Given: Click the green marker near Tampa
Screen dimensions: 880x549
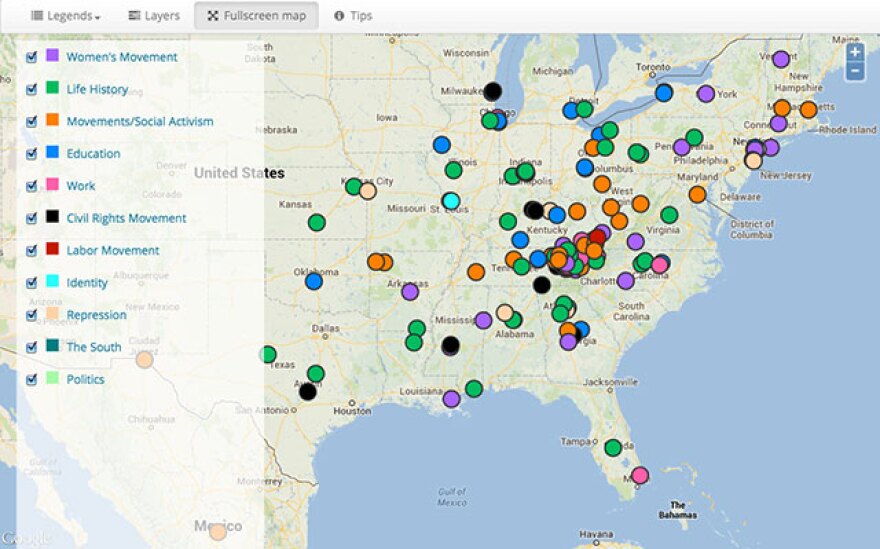Looking at the screenshot, I should [x=613, y=447].
